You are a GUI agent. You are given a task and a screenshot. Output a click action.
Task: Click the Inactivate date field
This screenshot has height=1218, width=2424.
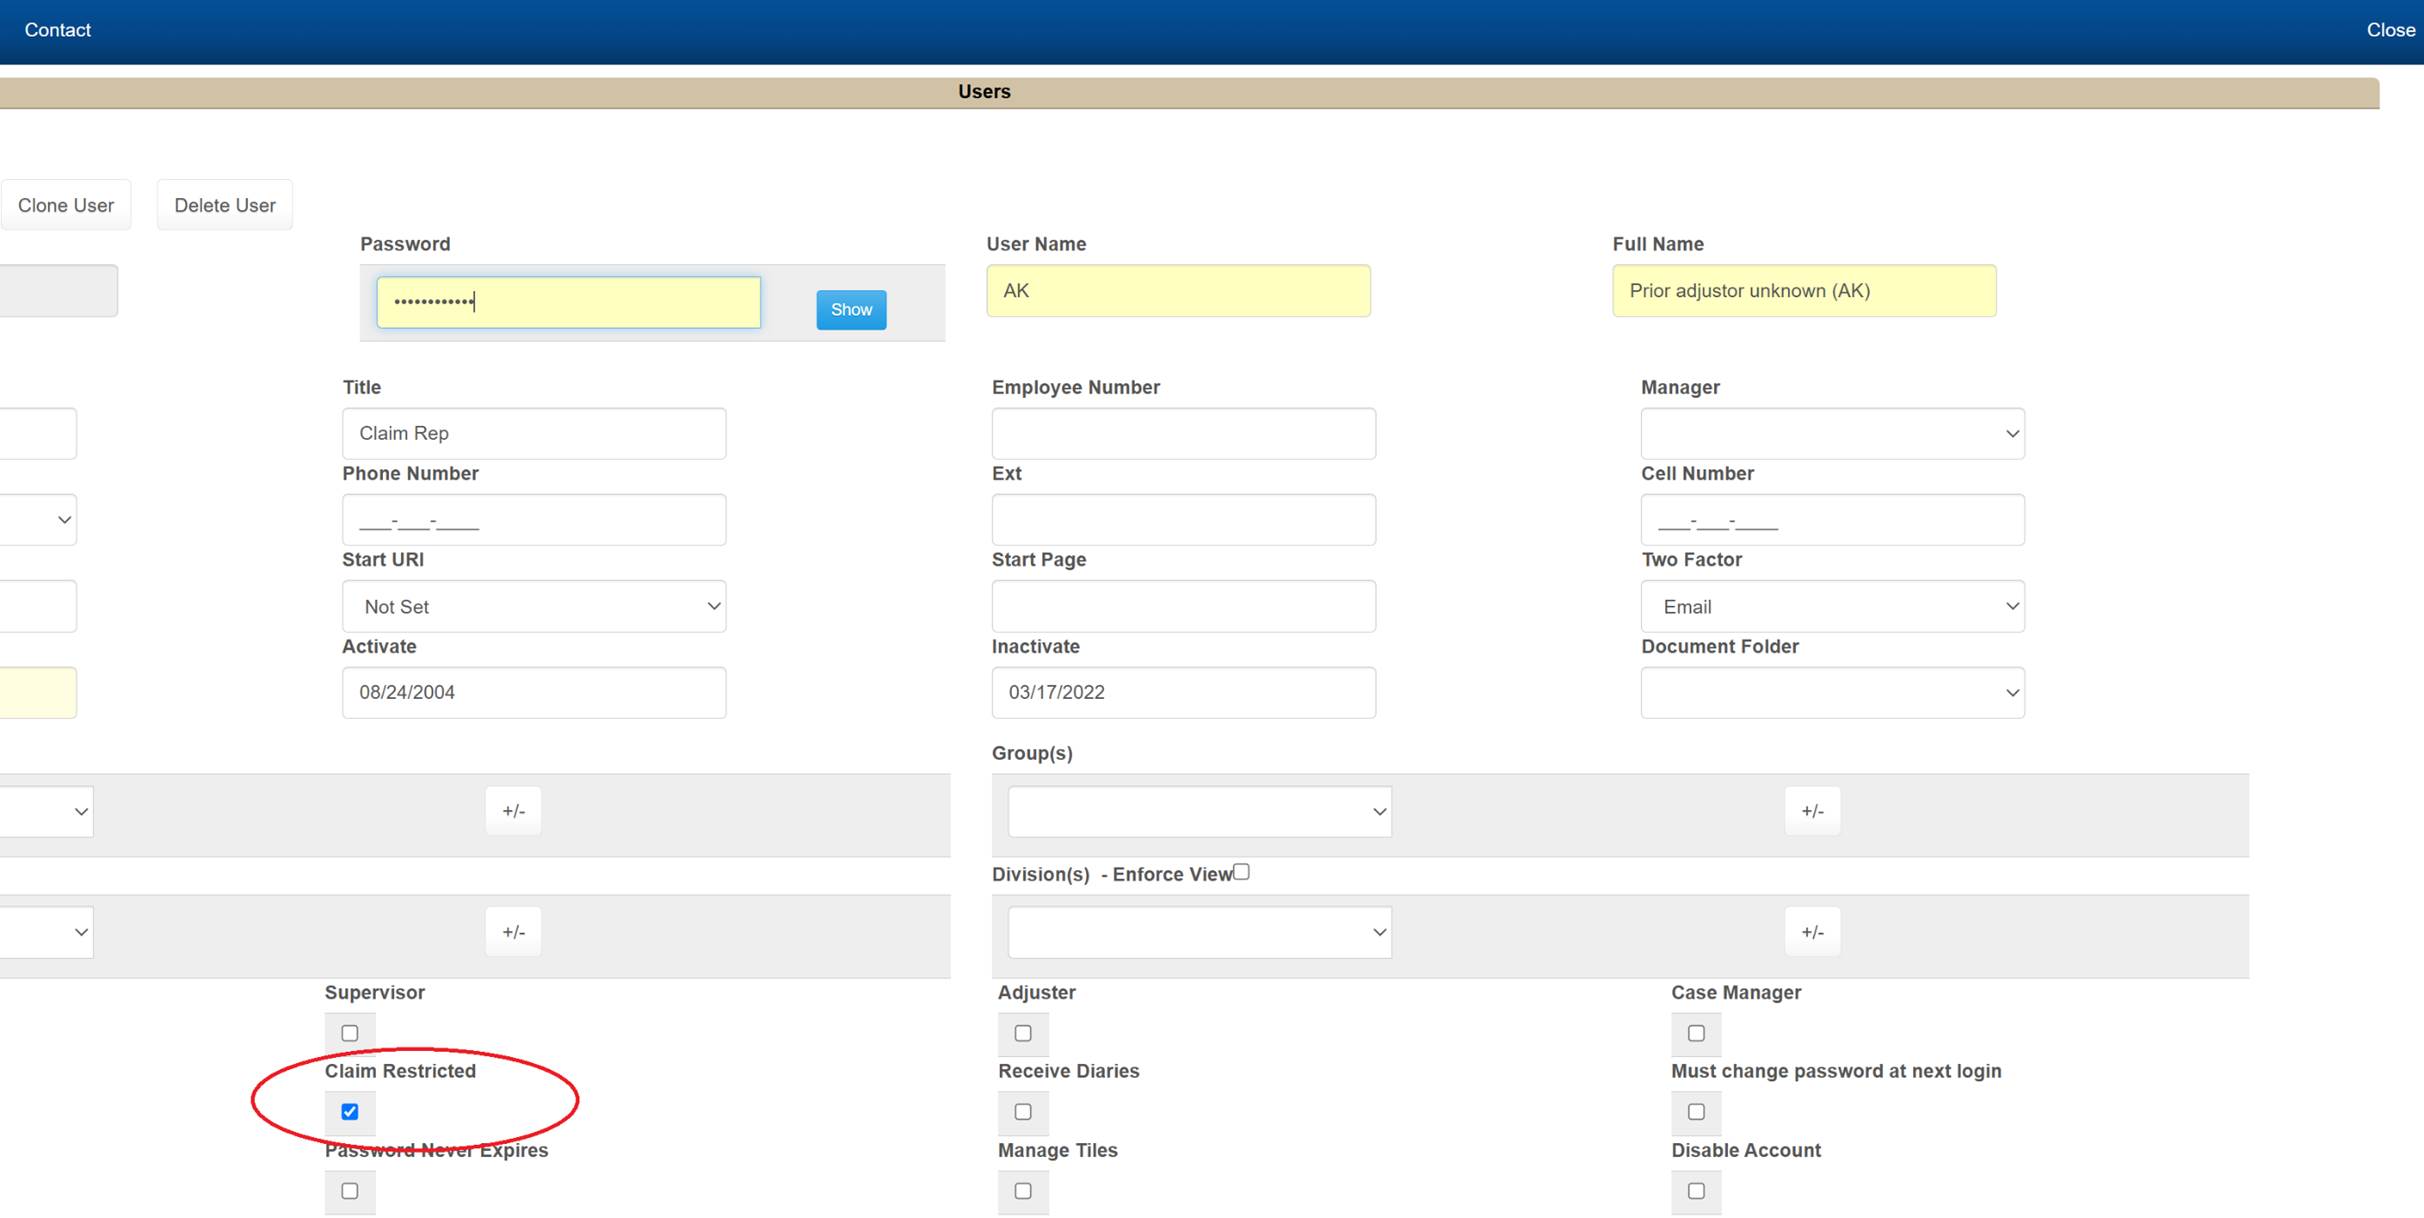tap(1183, 693)
